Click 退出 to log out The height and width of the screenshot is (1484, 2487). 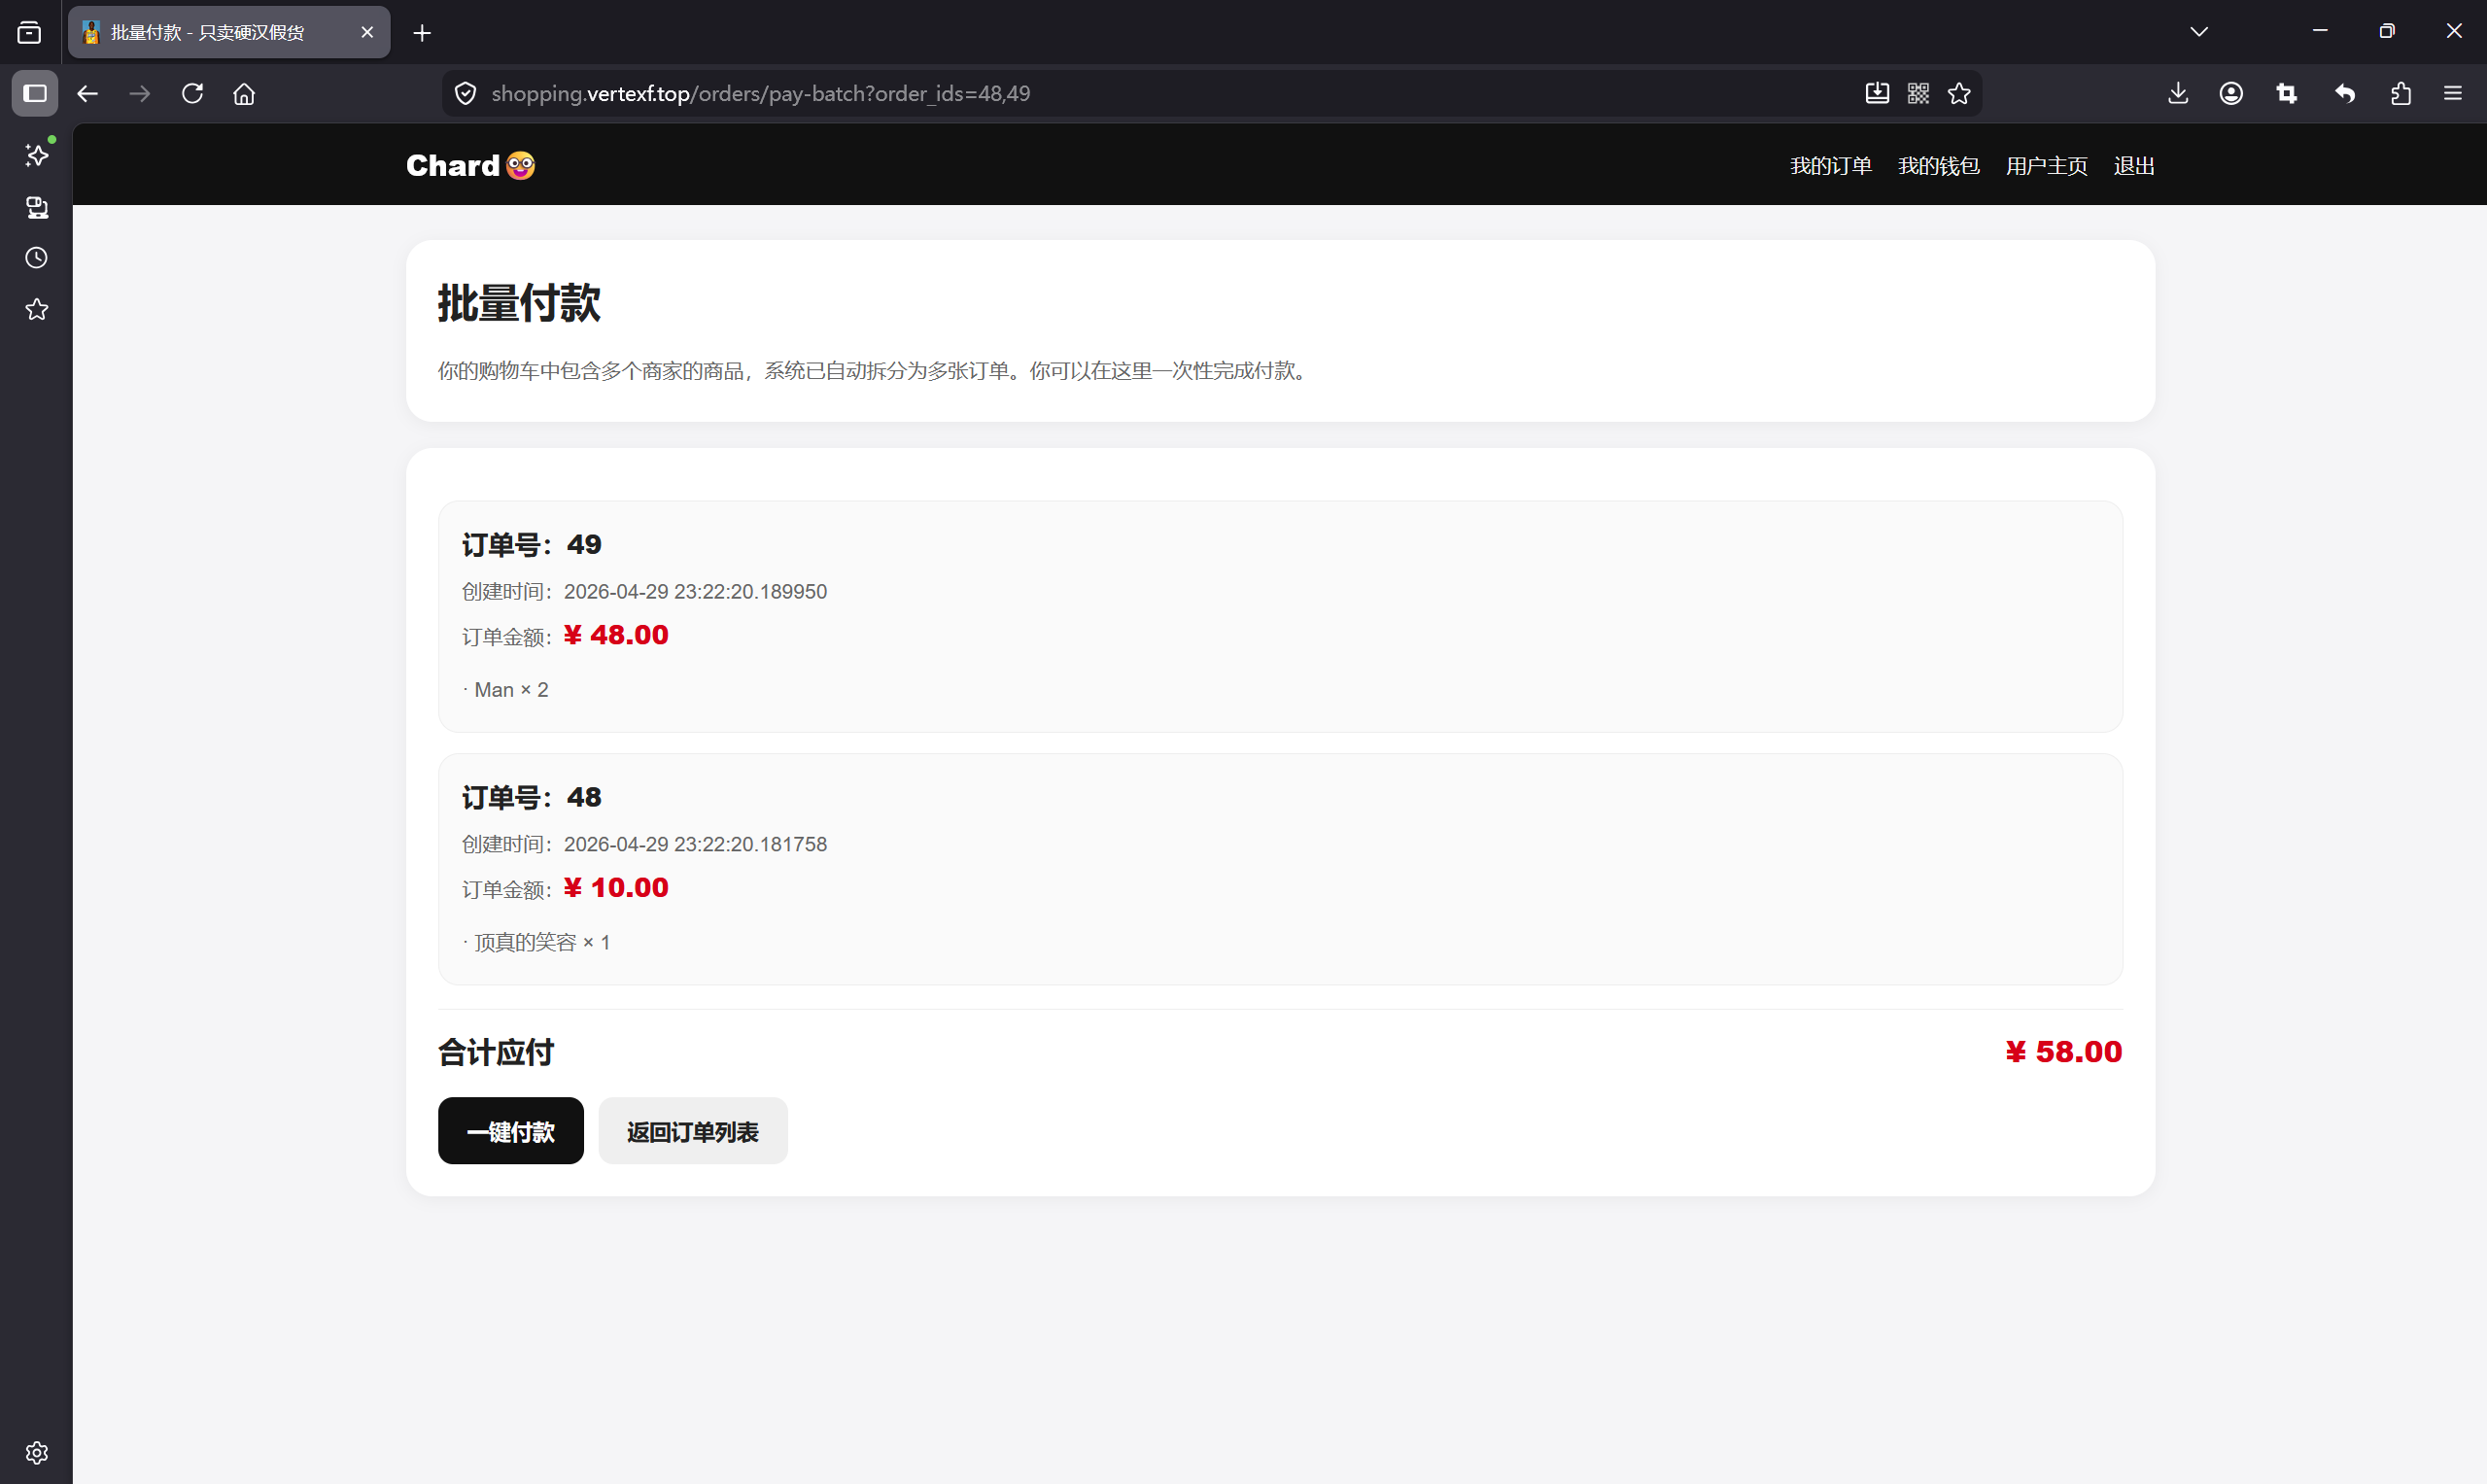coord(2133,166)
